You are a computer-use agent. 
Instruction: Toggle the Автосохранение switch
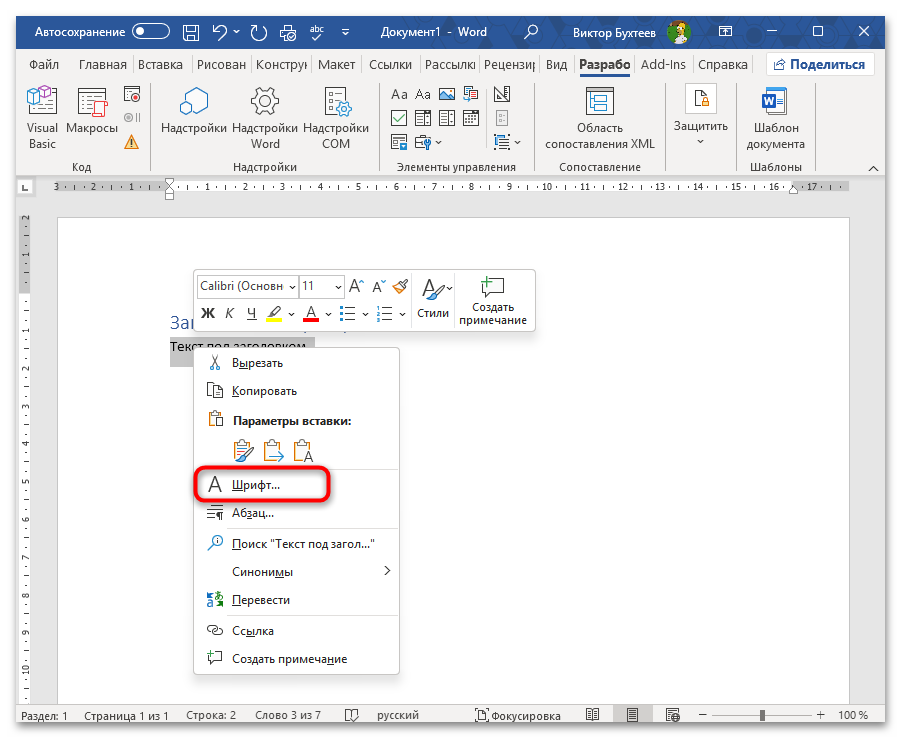(151, 32)
